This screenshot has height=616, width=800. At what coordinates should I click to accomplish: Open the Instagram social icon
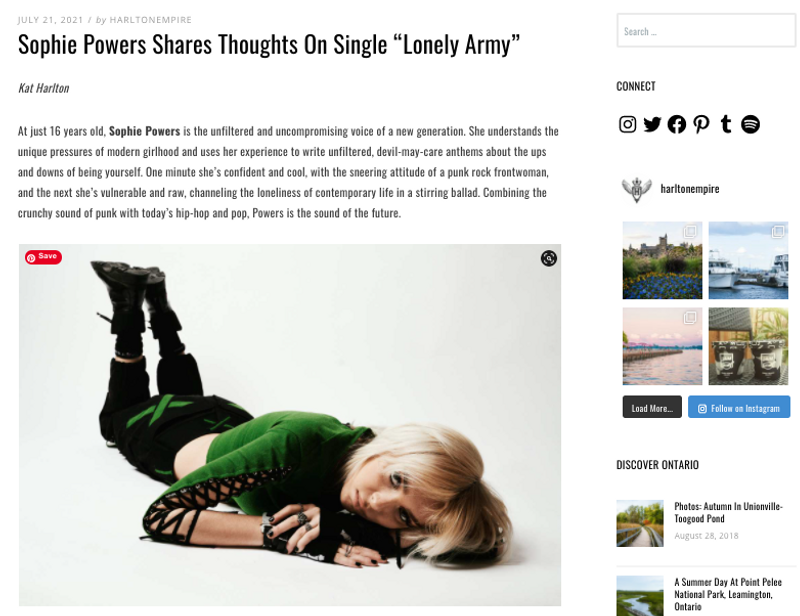coord(627,124)
